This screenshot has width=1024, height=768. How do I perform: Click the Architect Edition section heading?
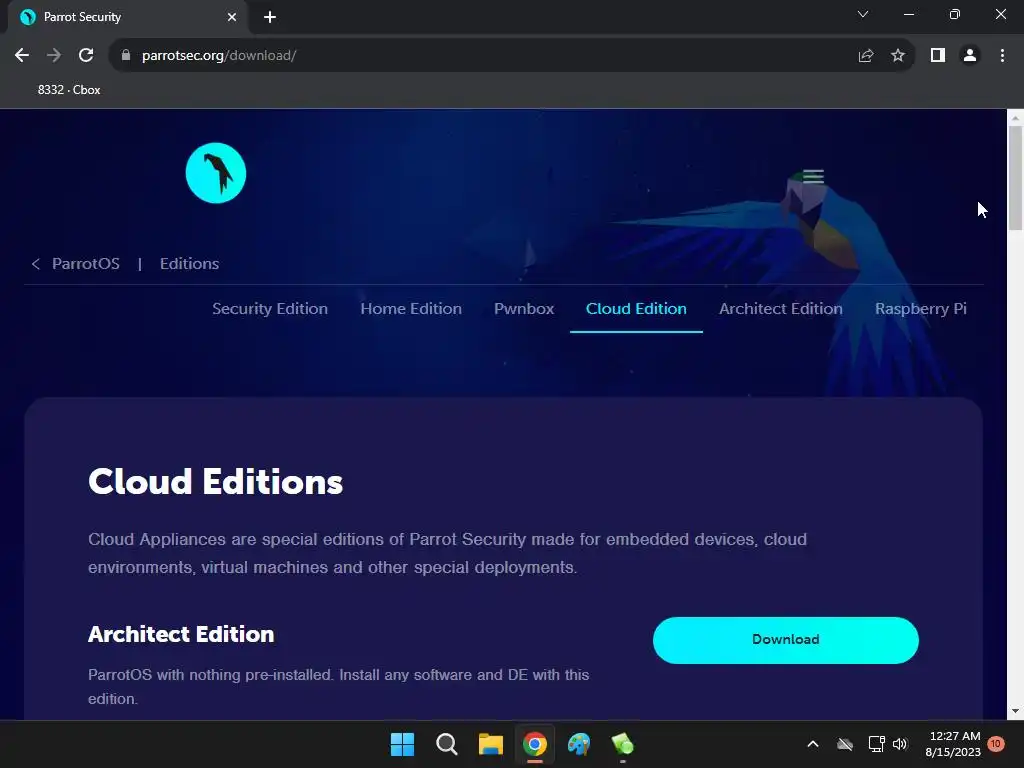click(181, 634)
